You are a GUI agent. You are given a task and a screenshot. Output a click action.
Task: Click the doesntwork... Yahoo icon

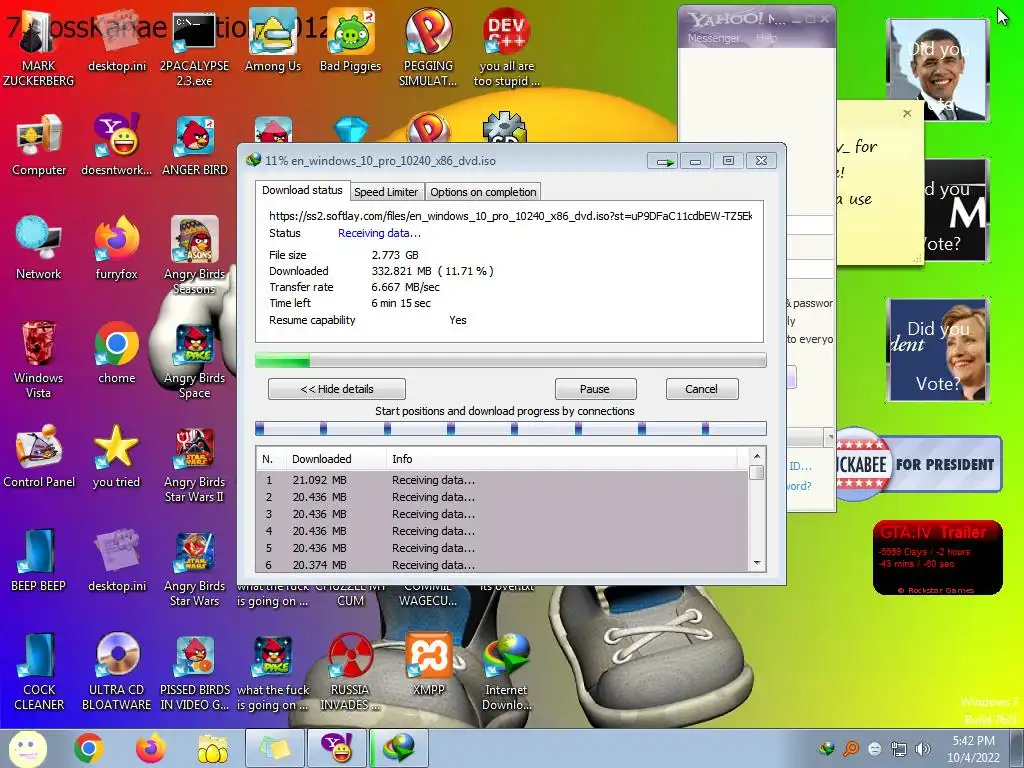(116, 145)
